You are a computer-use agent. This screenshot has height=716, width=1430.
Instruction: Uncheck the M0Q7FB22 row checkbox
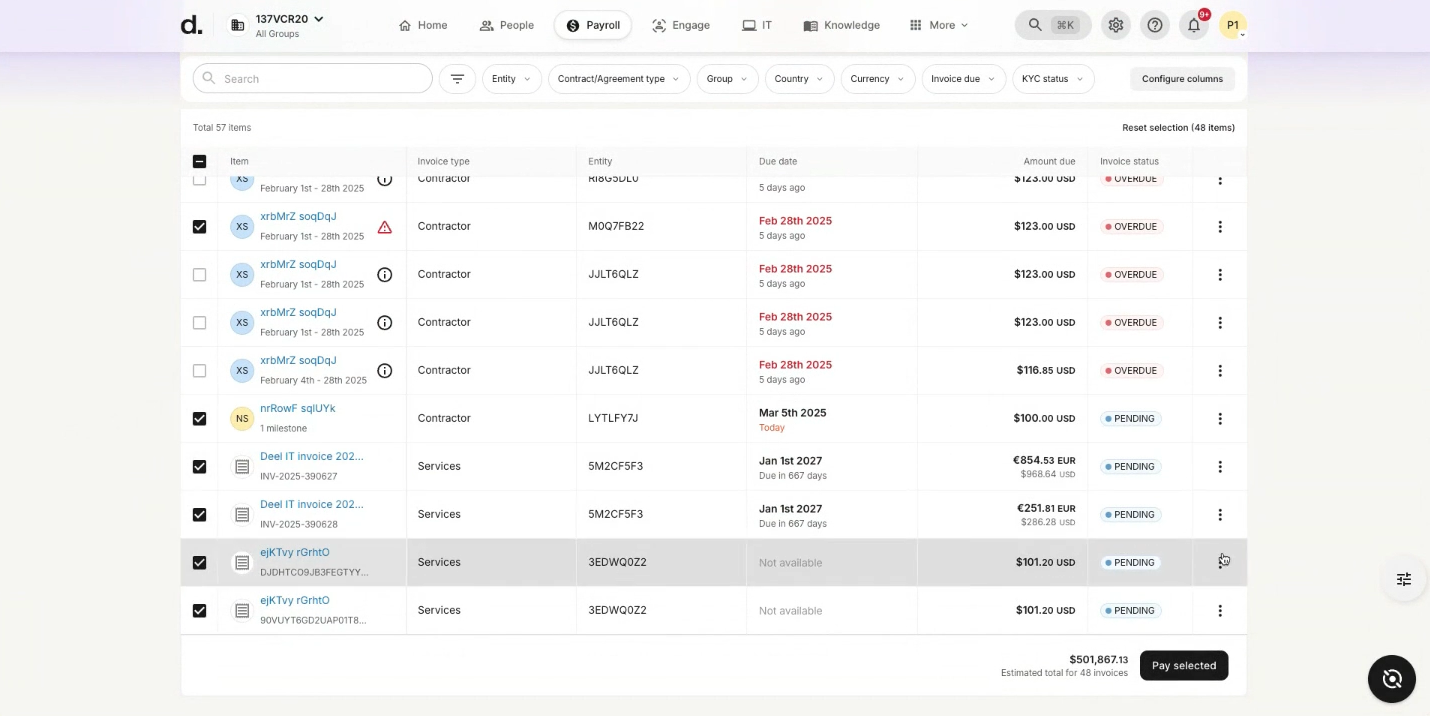[x=199, y=227]
